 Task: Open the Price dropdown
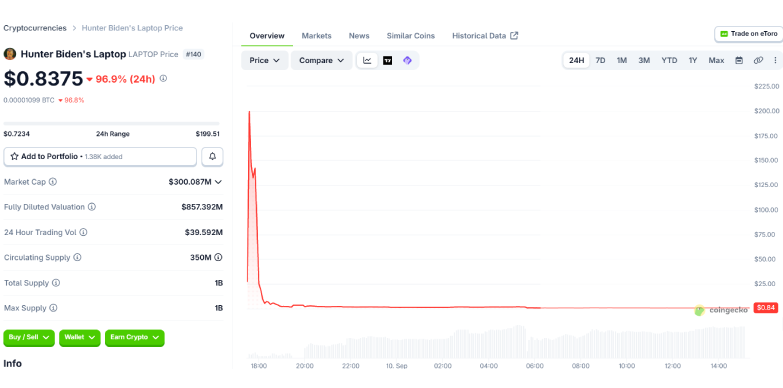(x=265, y=60)
